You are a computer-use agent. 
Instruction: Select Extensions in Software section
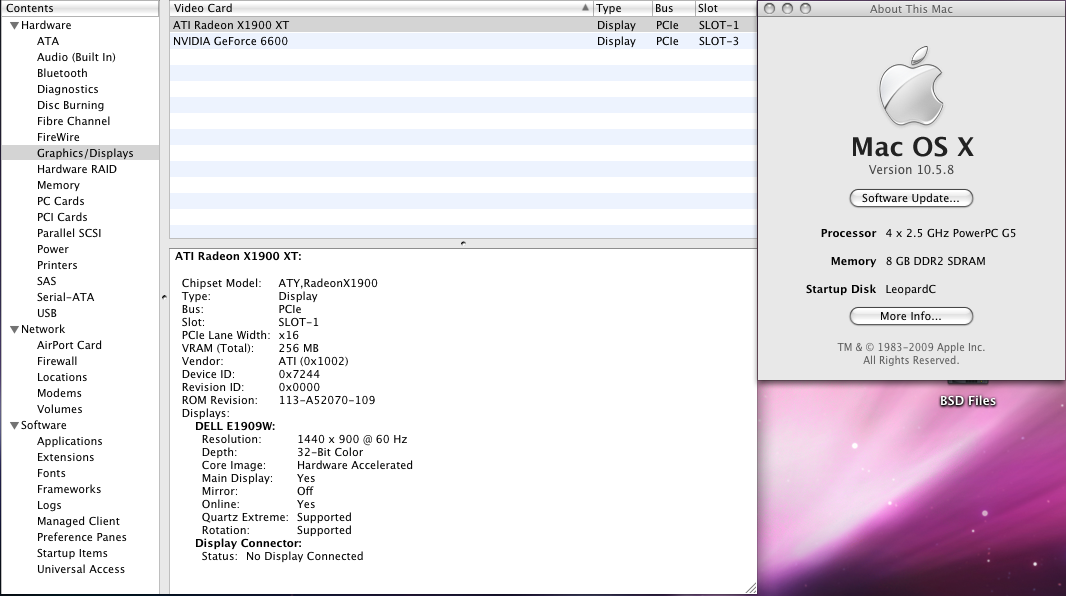click(x=65, y=457)
